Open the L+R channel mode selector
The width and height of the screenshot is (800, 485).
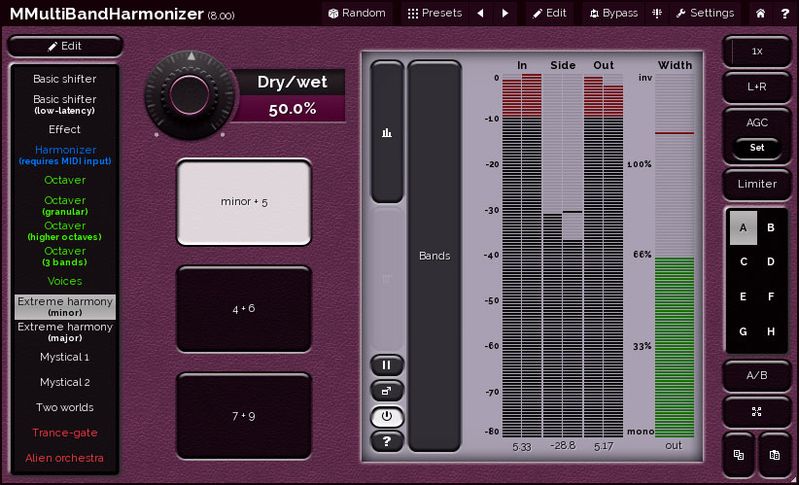[x=757, y=87]
